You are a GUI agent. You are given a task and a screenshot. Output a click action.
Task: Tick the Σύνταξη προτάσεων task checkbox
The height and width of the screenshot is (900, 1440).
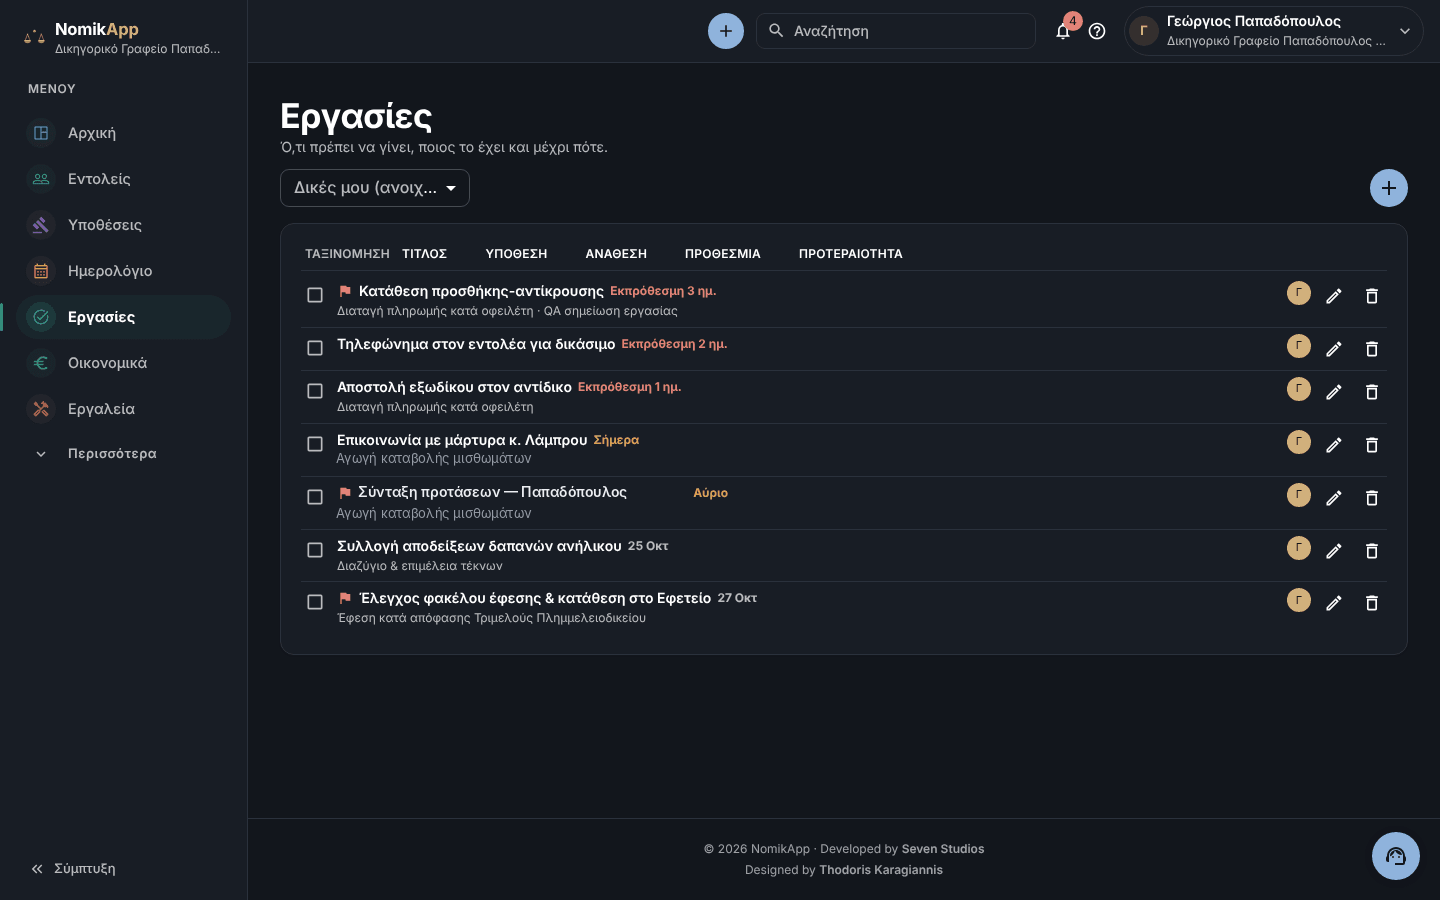tap(315, 497)
